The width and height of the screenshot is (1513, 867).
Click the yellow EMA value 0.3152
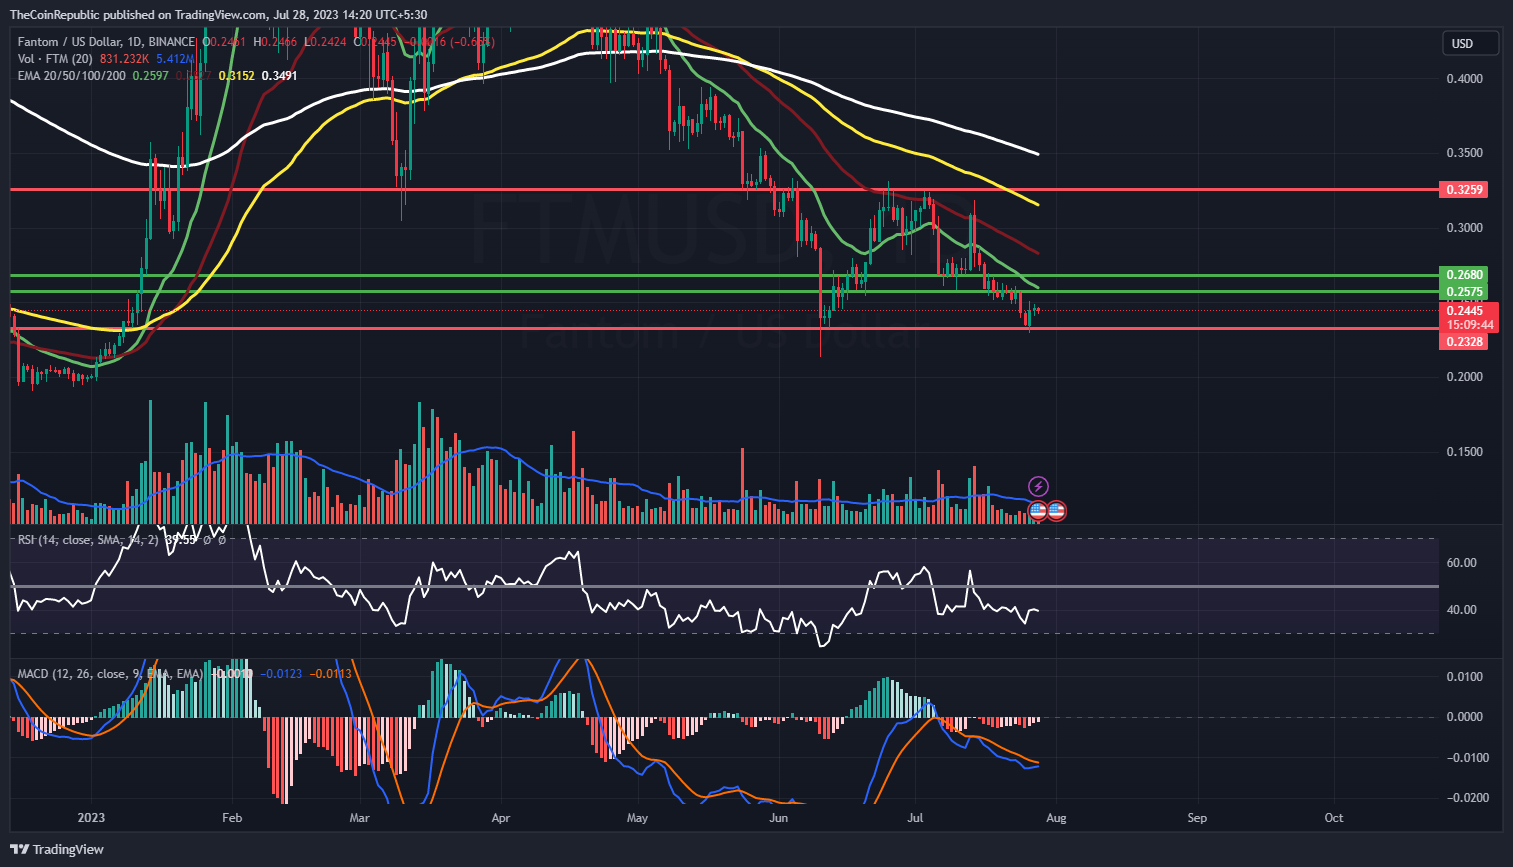pos(237,76)
